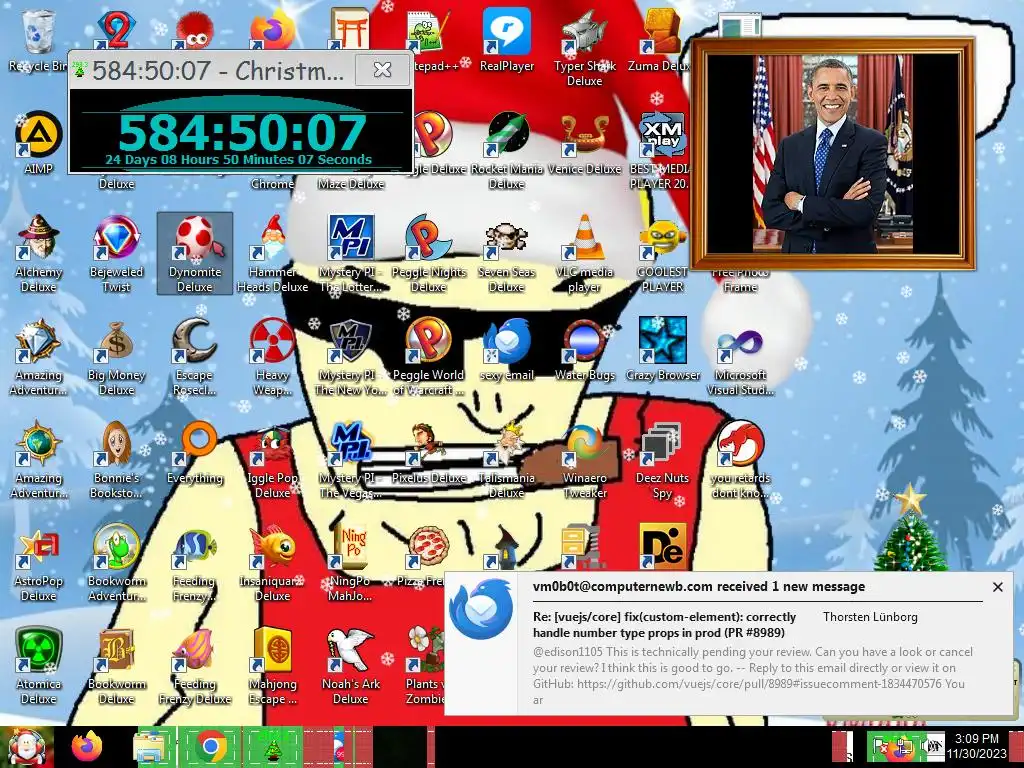
Task: Open the De yellow icon shortcut
Action: [x=662, y=546]
